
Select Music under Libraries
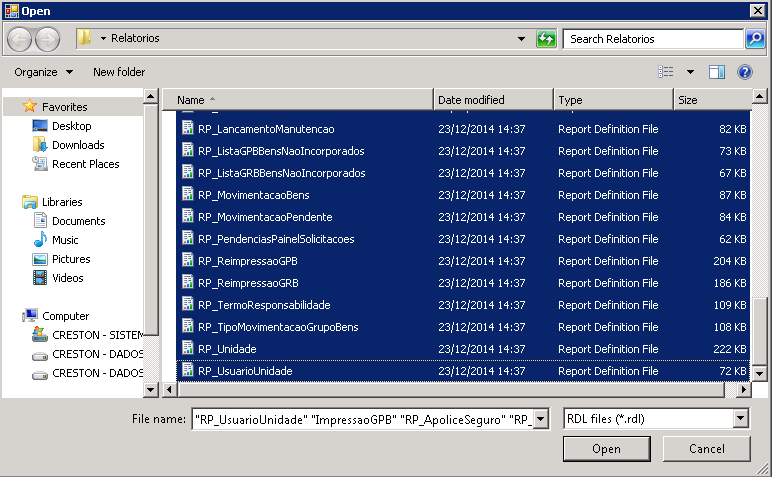pos(65,240)
